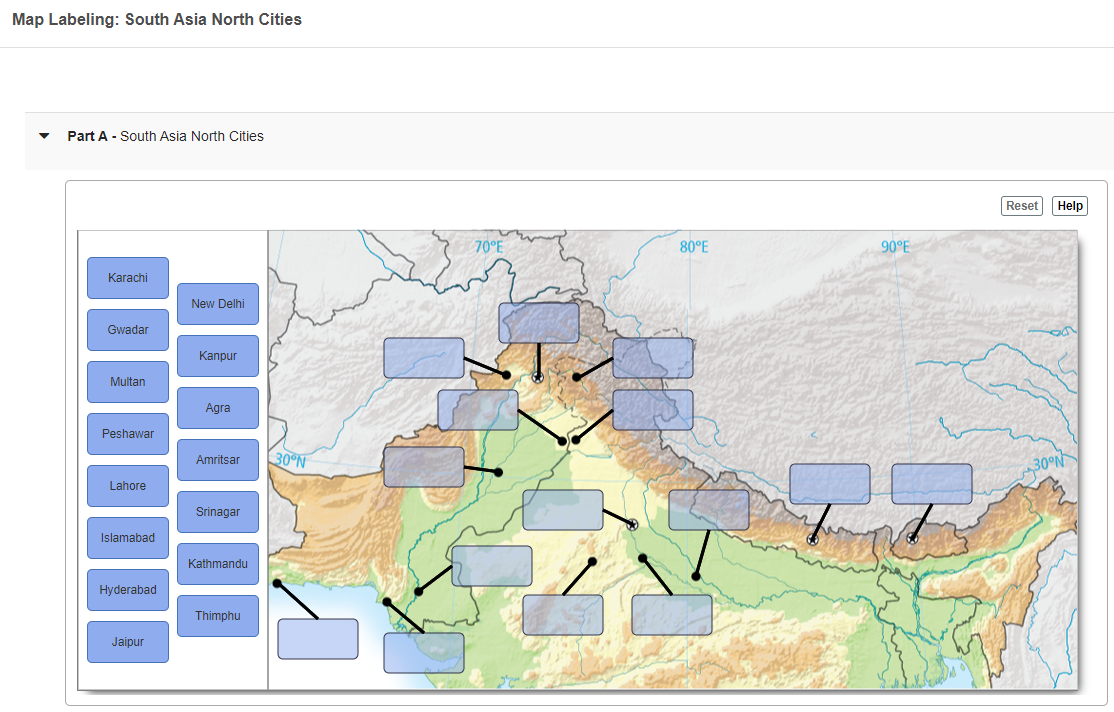
Task: Collapse the Part A section
Action: [43, 135]
